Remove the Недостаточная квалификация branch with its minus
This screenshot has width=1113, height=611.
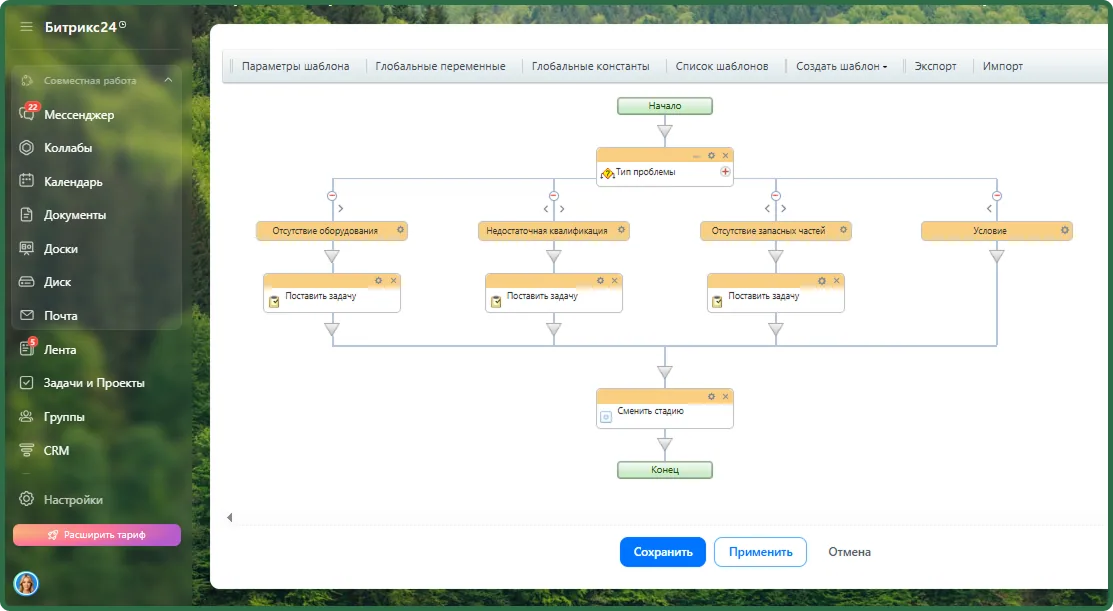pos(554,196)
